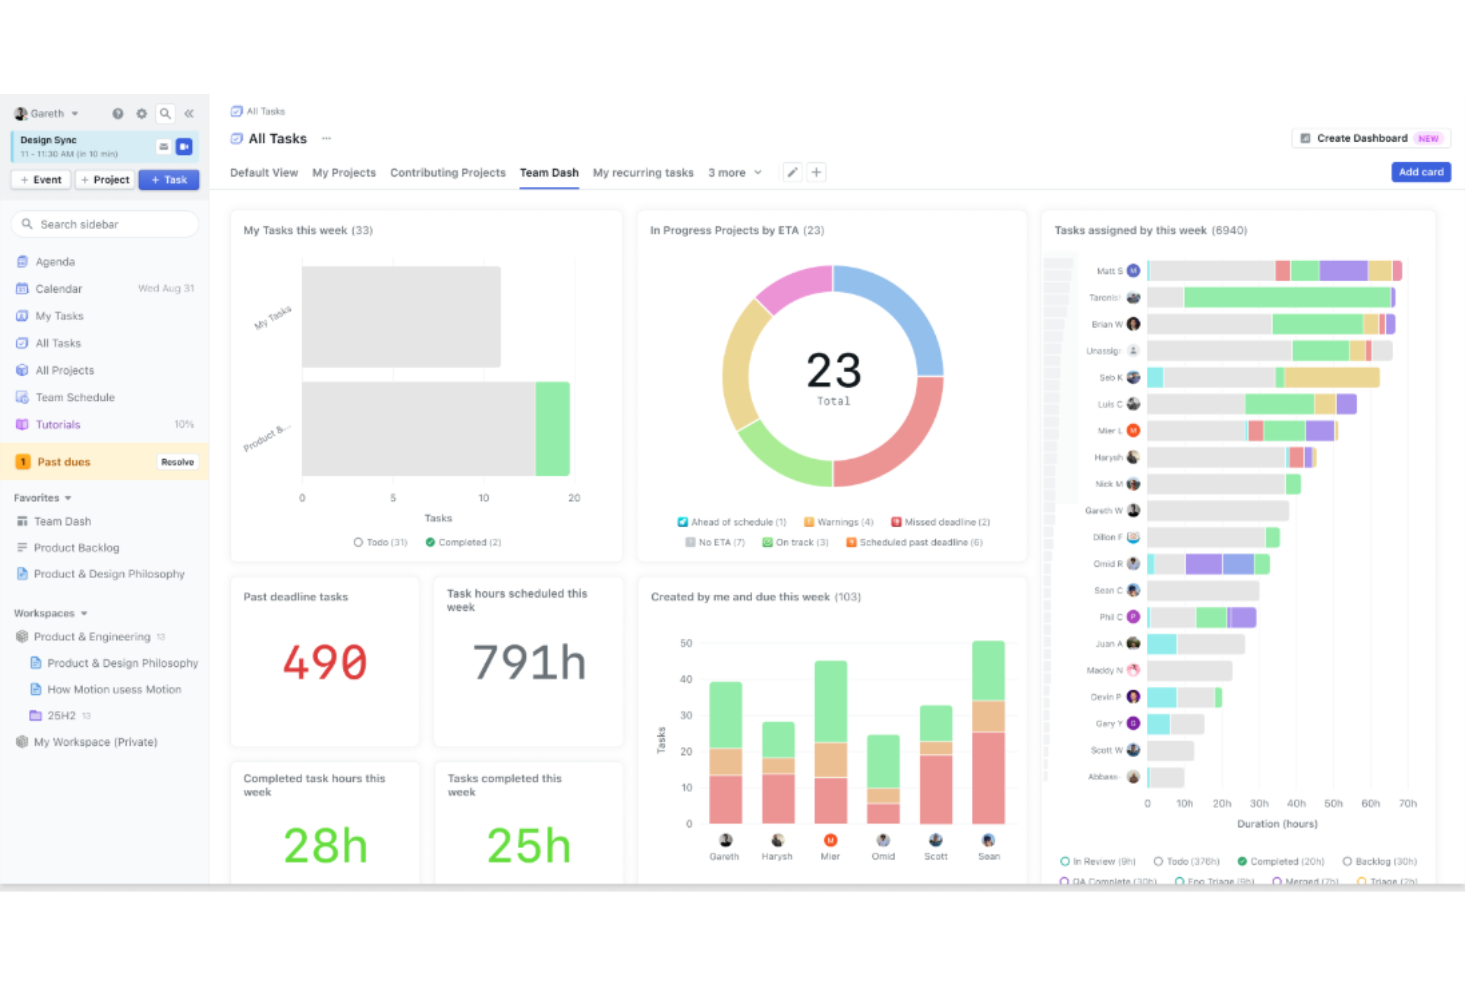
Task: Collapse the Workspaces section
Action: point(83,613)
